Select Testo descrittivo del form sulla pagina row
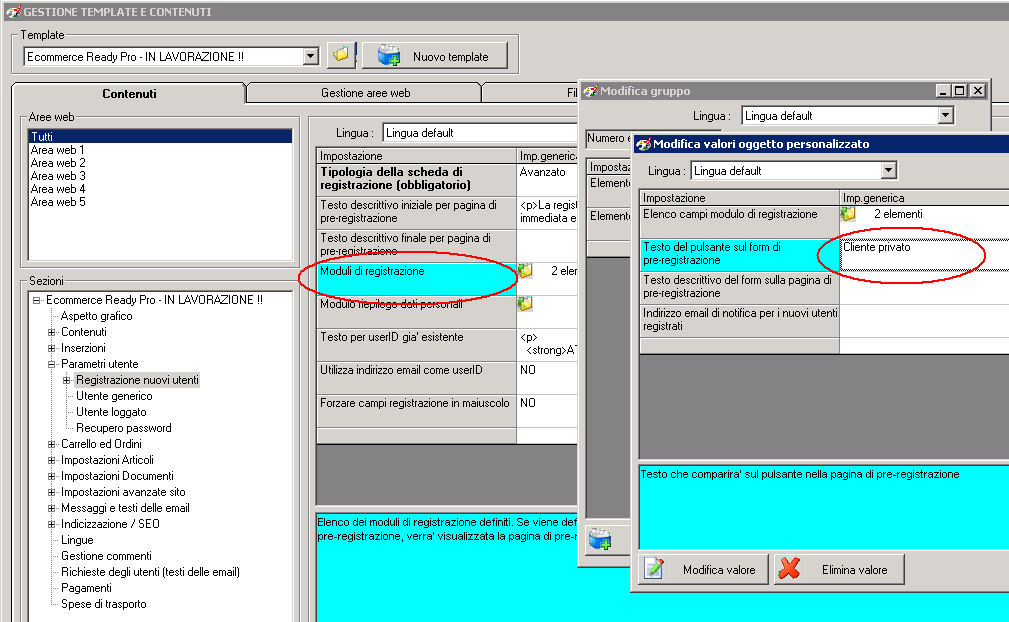Image resolution: width=1009 pixels, height=622 pixels. point(739,287)
